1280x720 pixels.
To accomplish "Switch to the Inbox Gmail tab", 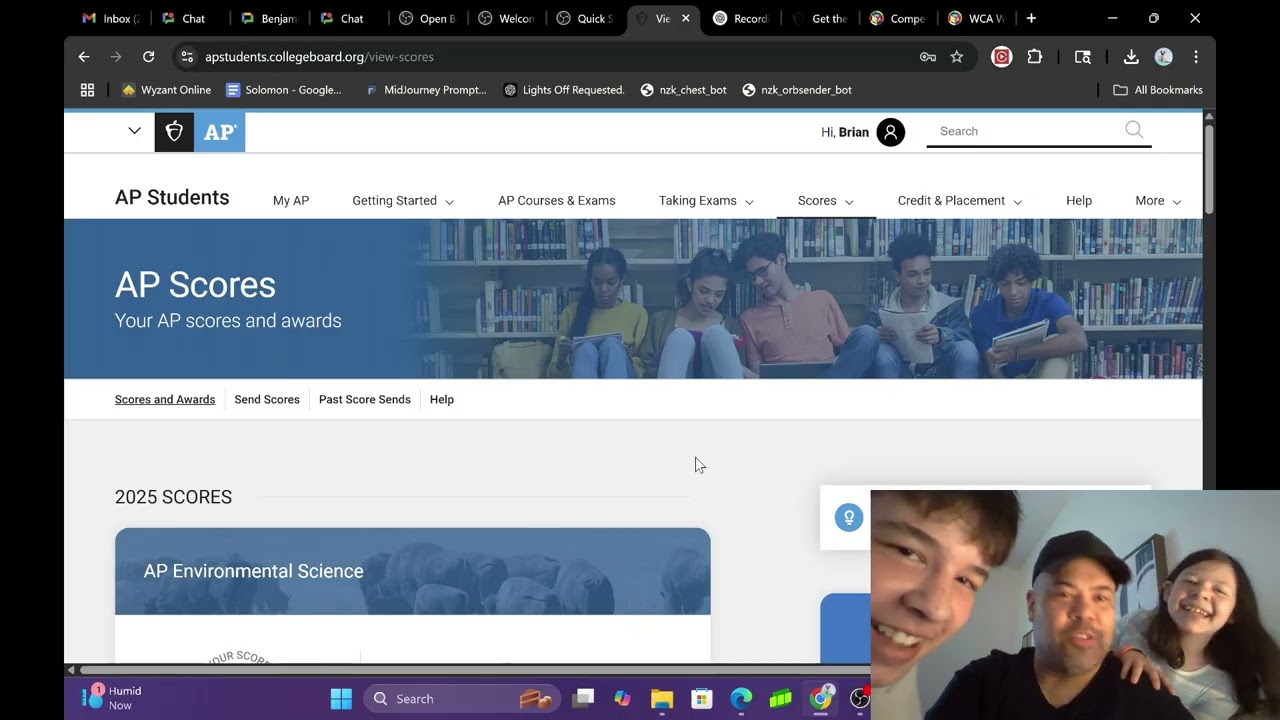I will (x=110, y=18).
